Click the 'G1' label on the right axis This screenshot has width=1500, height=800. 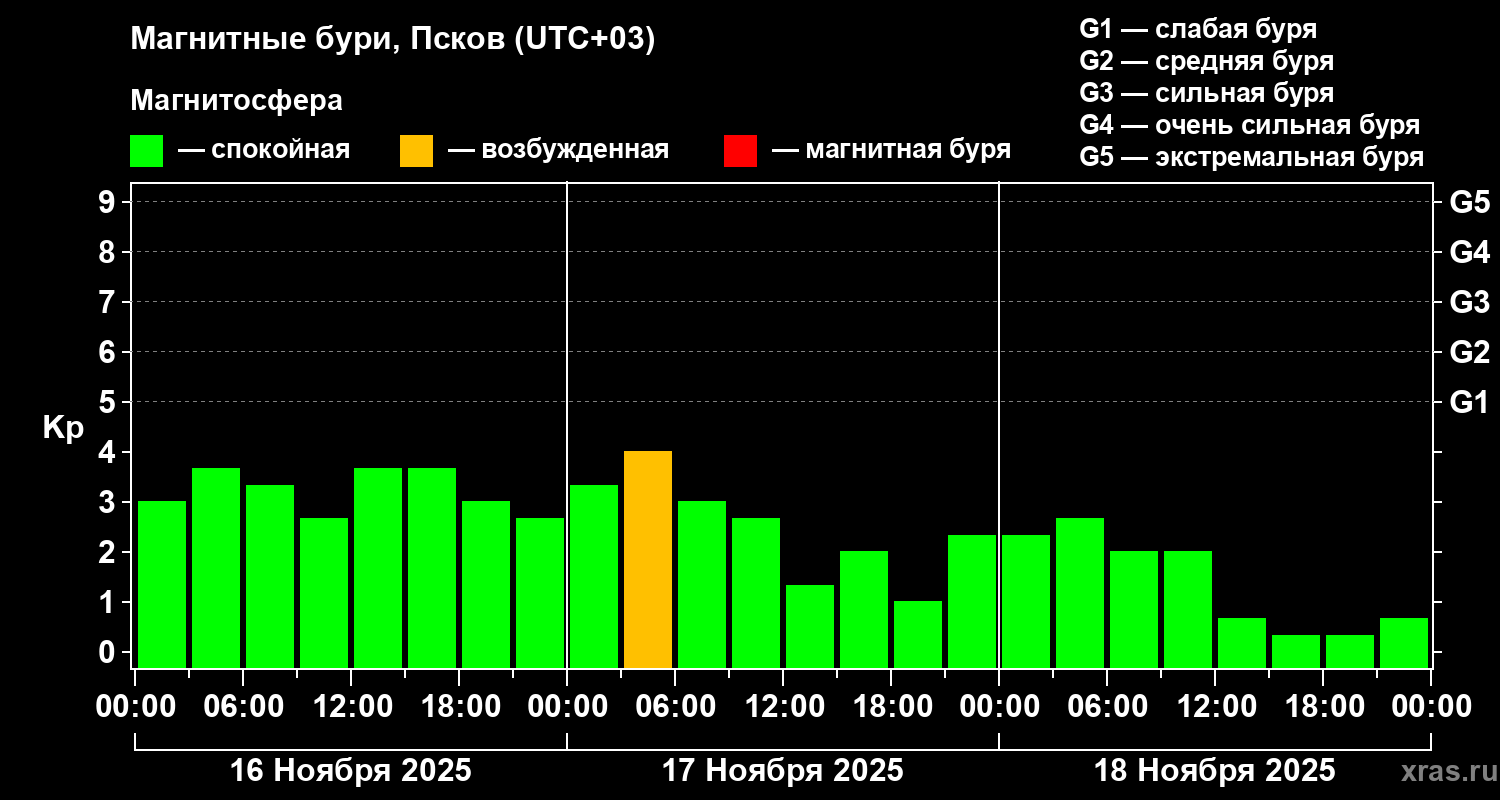click(x=1469, y=402)
